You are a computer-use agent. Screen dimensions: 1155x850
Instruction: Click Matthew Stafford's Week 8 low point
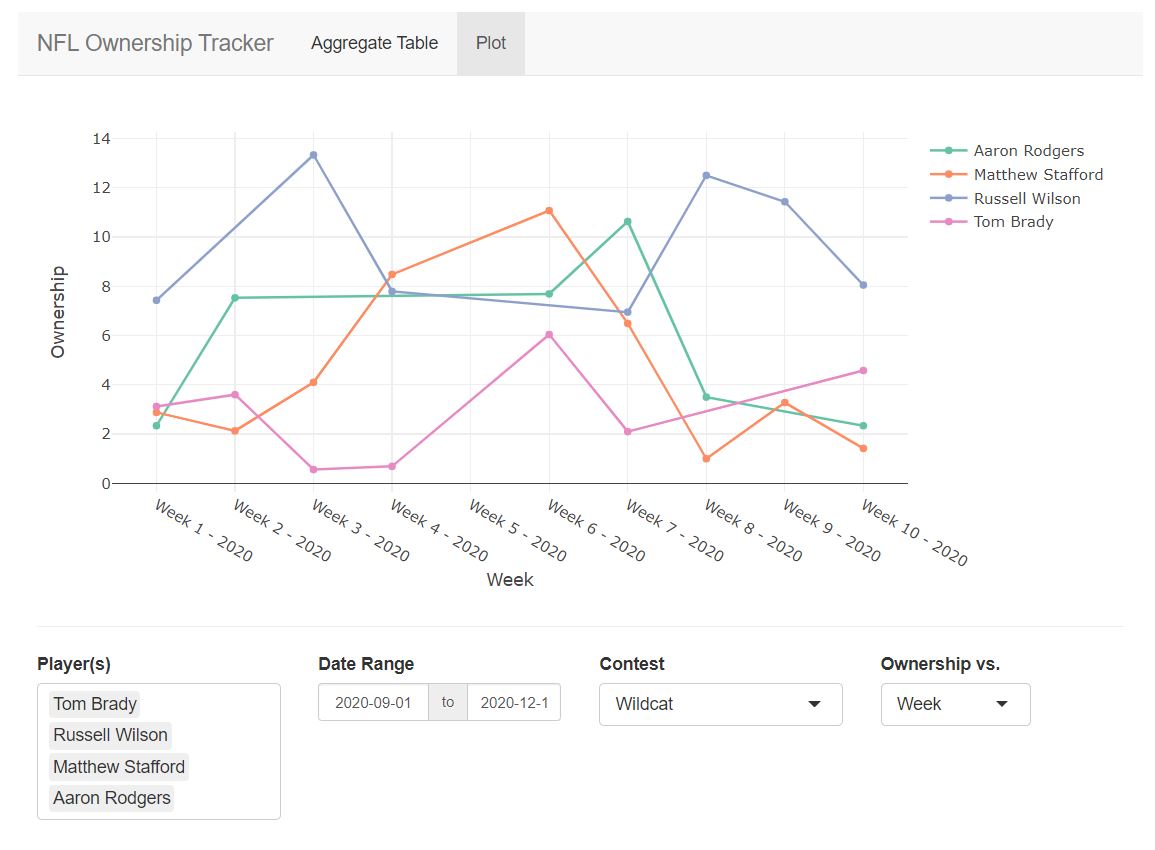point(706,459)
